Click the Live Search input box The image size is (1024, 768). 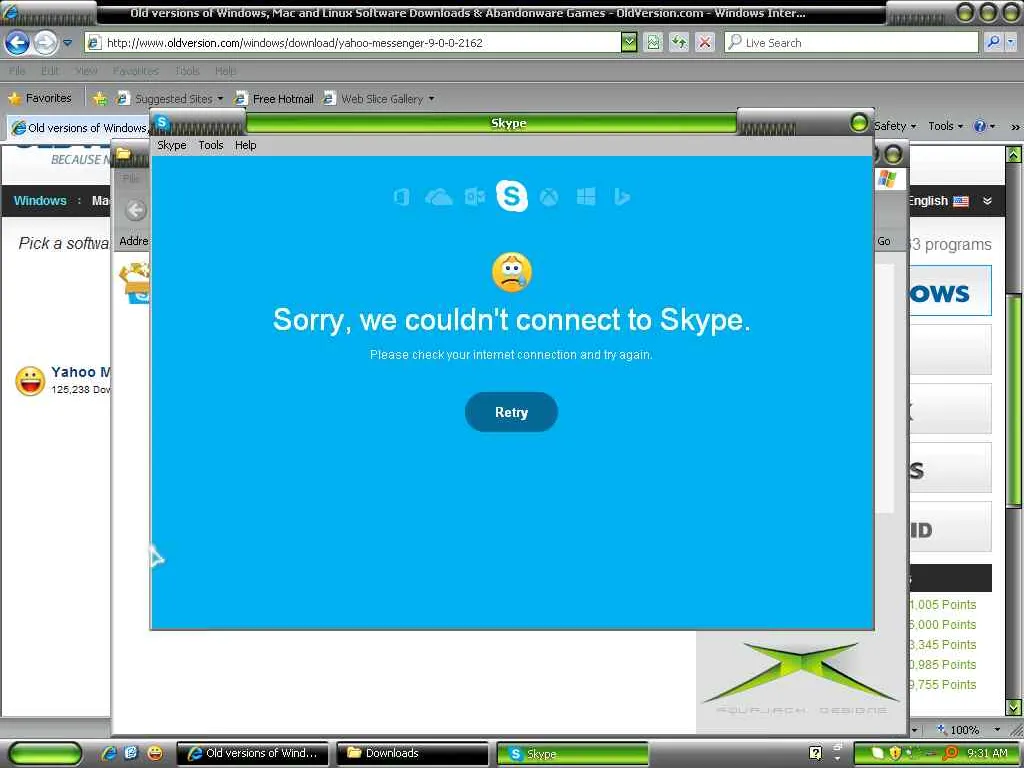[851, 43]
